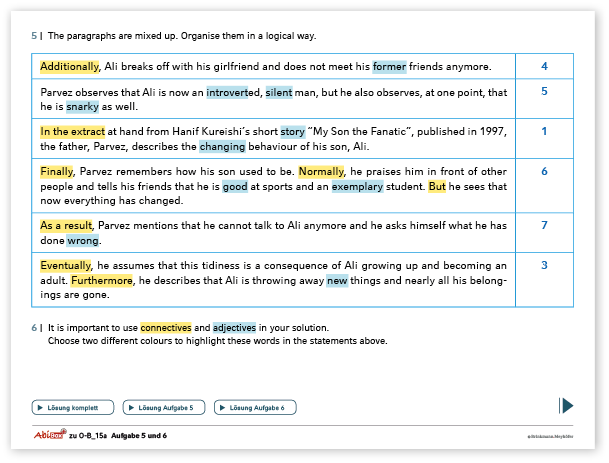Click the order cell showing number 6
This screenshot has width=609, height=463.
[544, 171]
